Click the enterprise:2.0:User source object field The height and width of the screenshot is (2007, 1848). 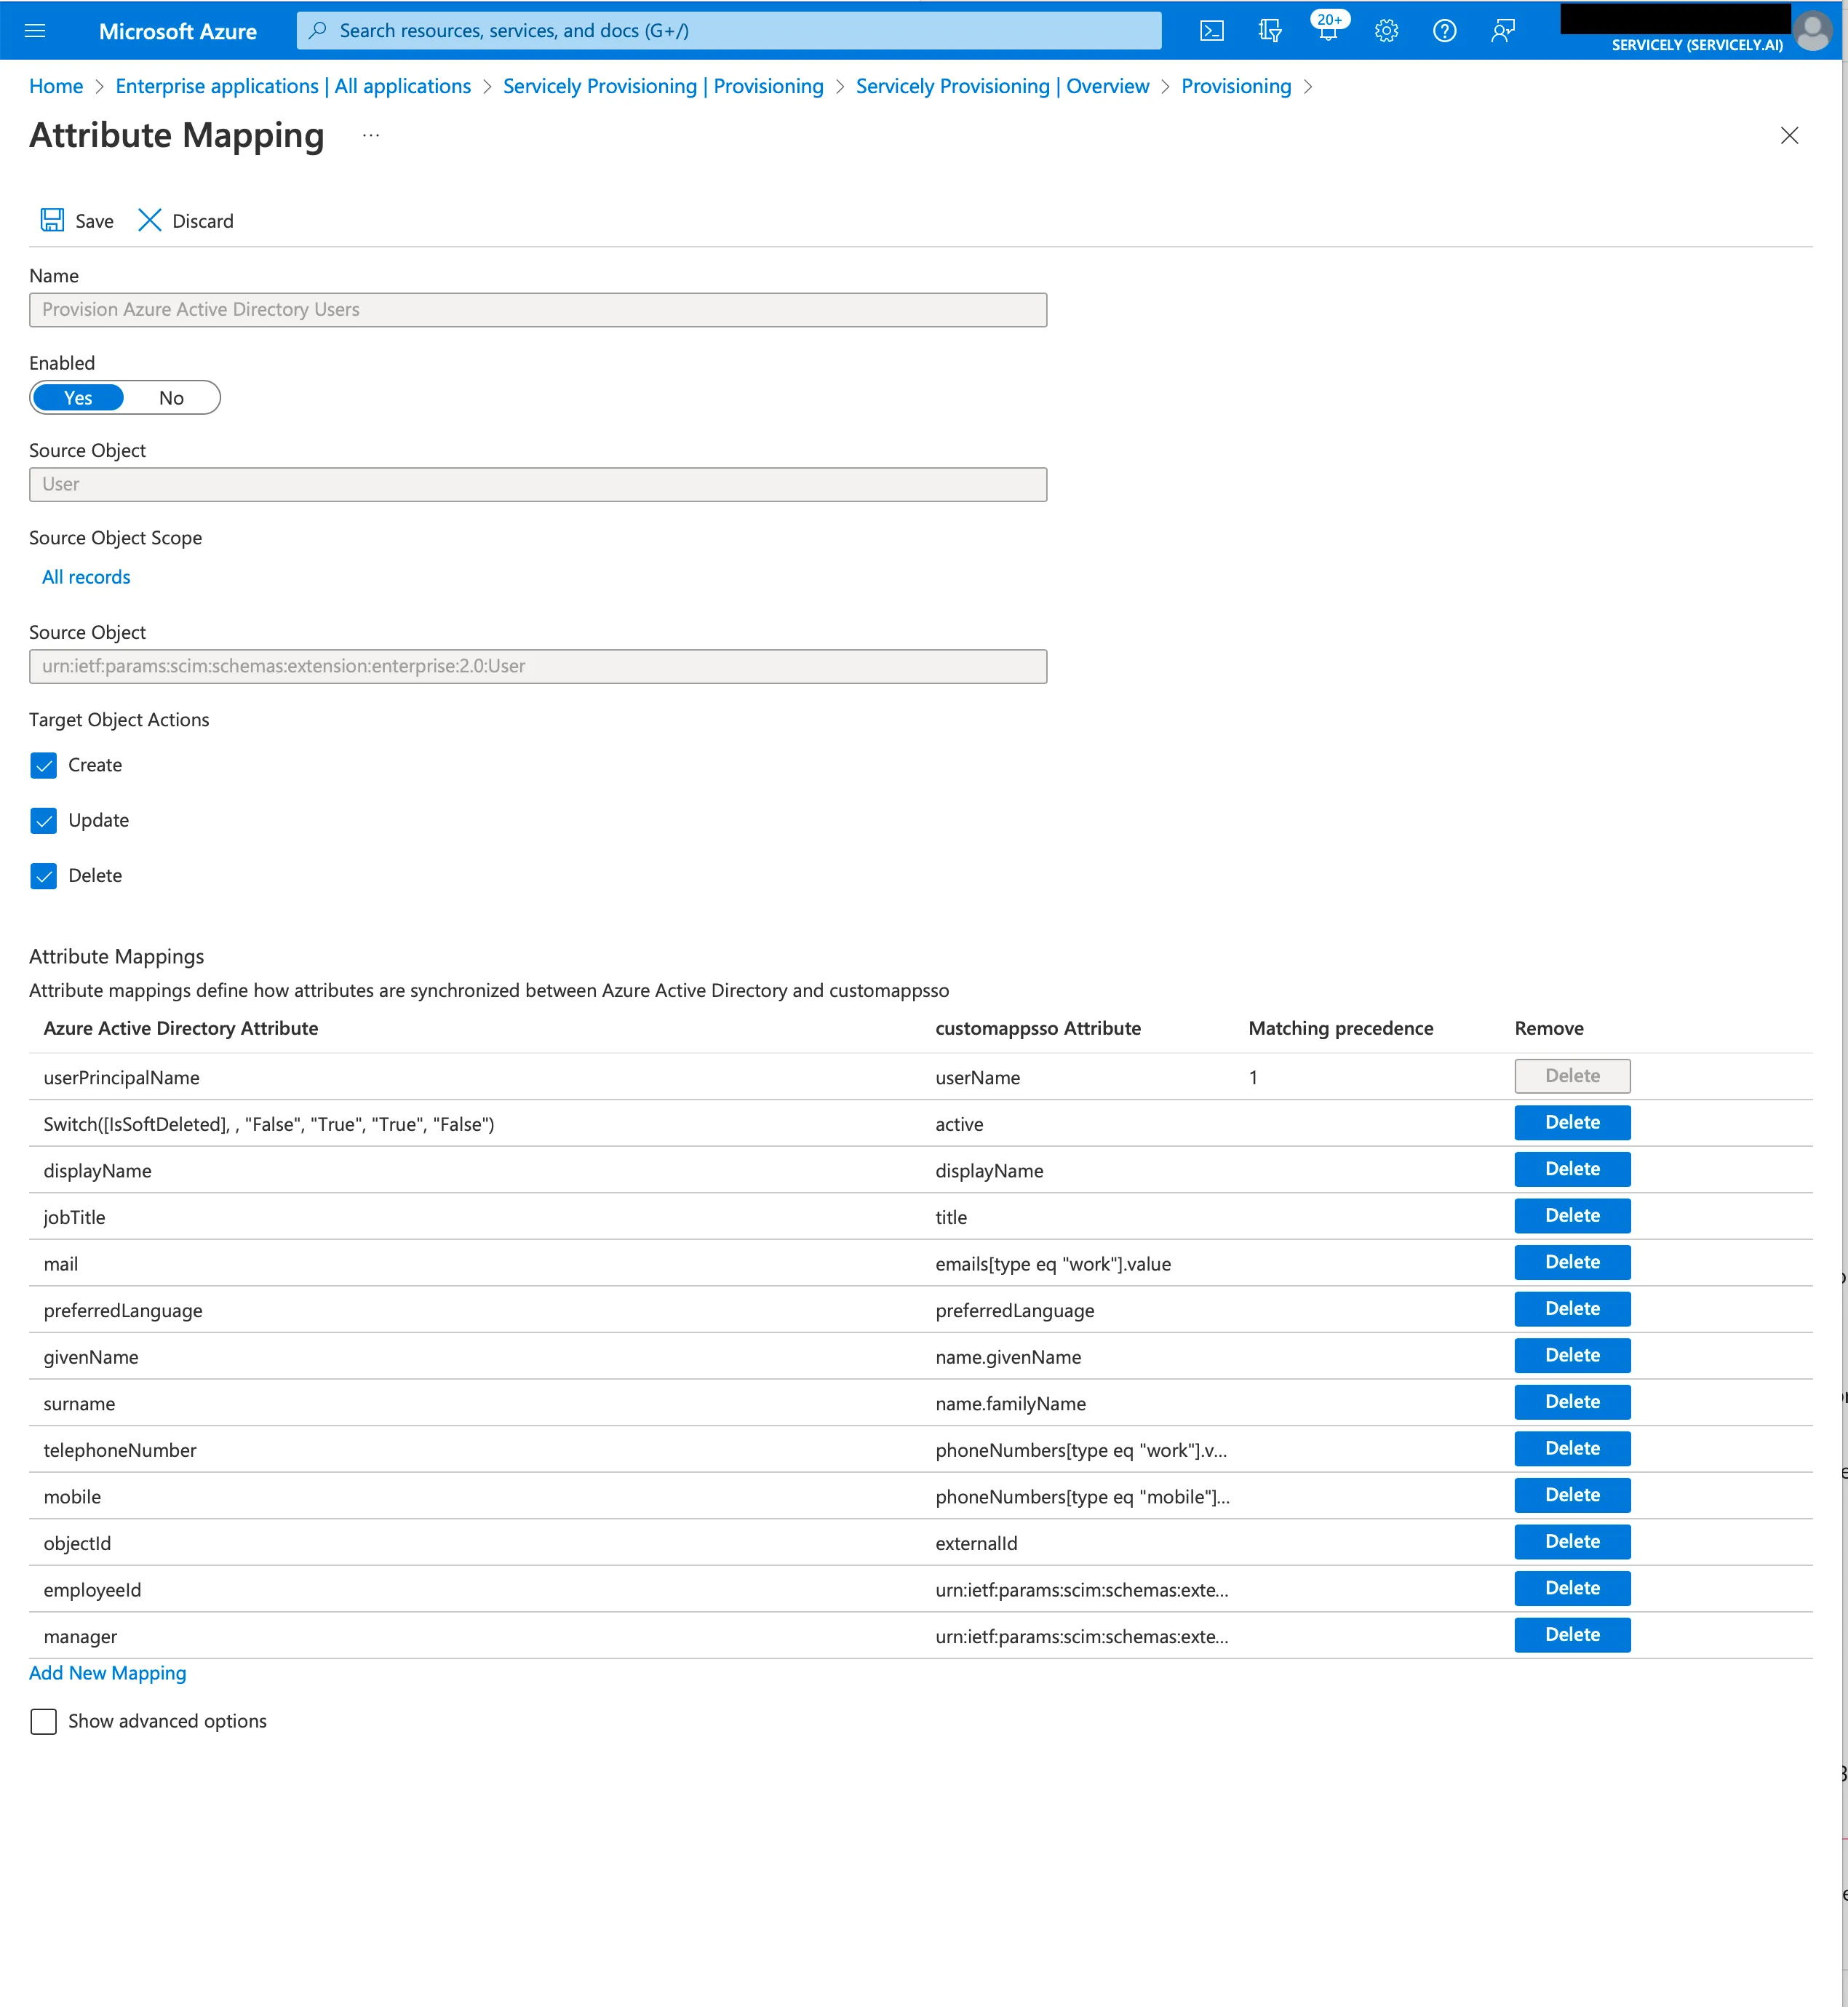[x=538, y=667]
